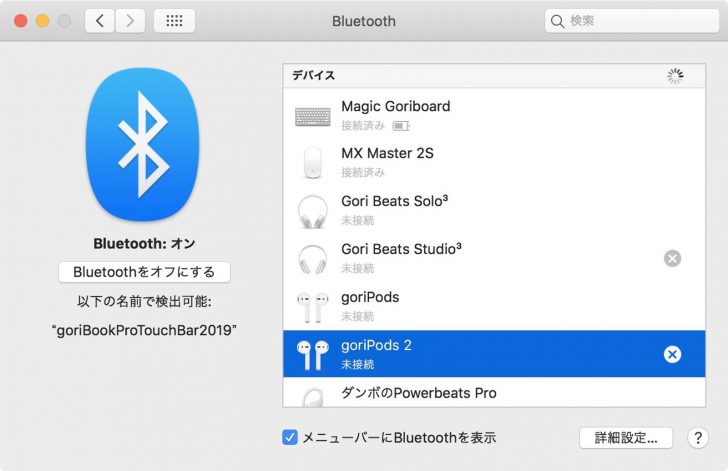
Task: Click the 以下の名前で検出可能 label
Action: click(144, 302)
